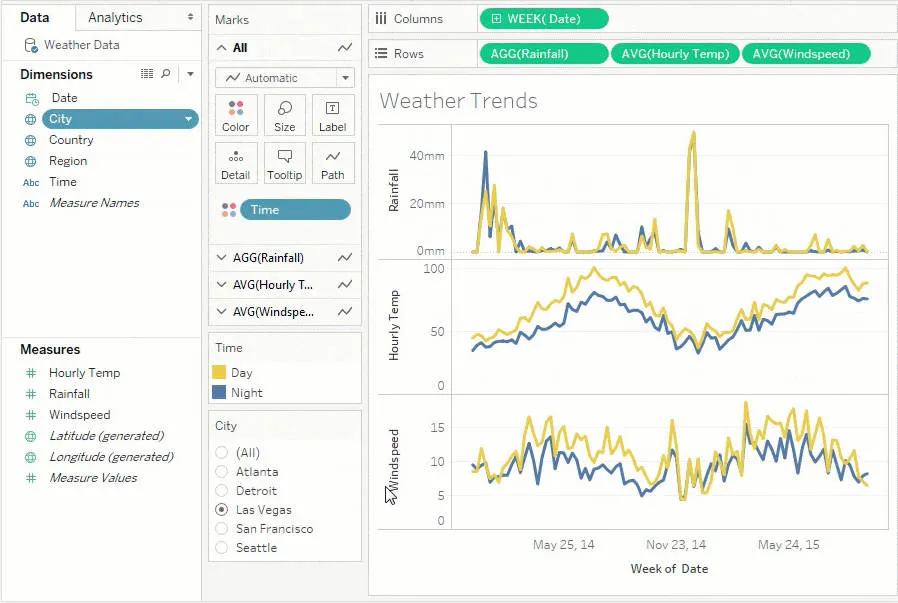The width and height of the screenshot is (898, 603).
Task: Click the globe icon beside City
Action: tap(30, 119)
